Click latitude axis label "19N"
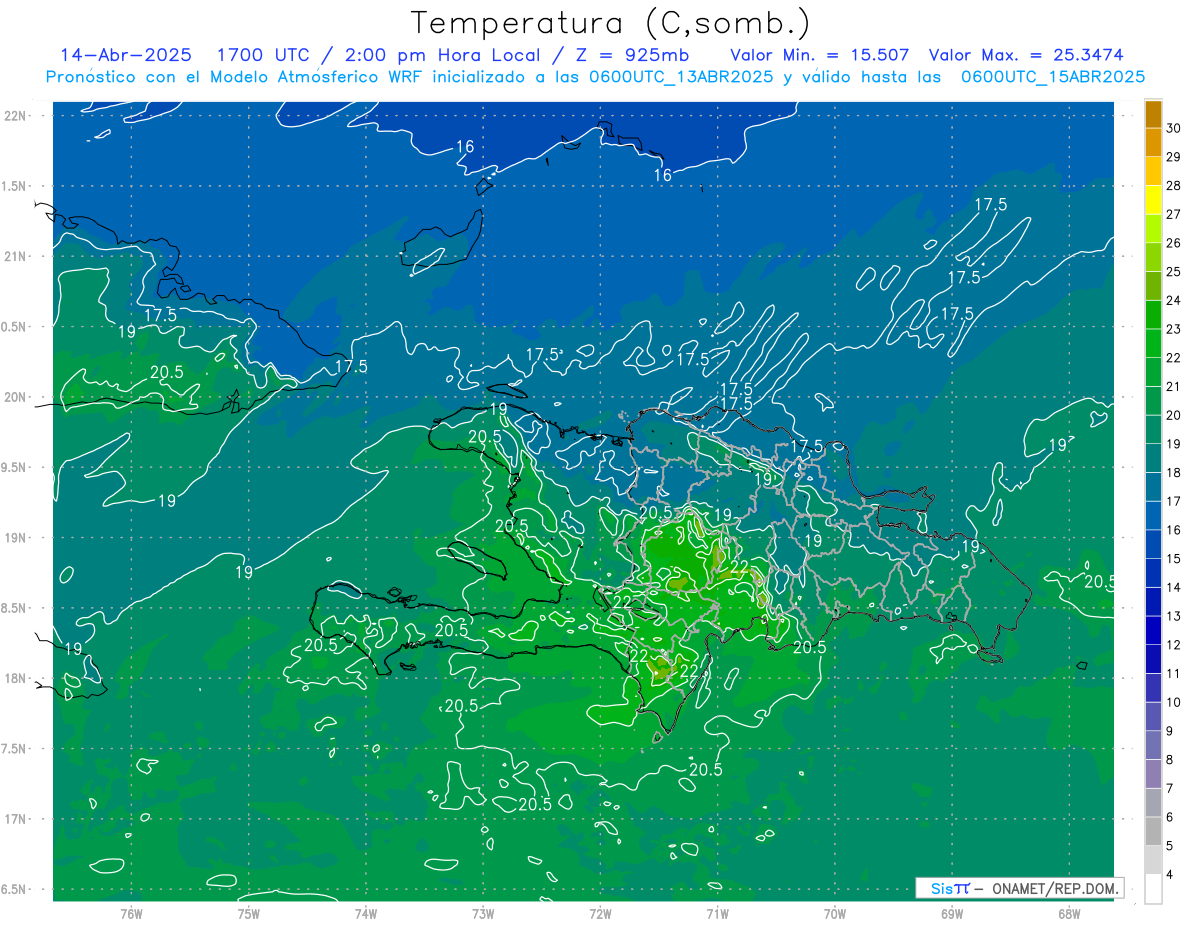Viewport: 1200px width, 927px height. point(17,538)
